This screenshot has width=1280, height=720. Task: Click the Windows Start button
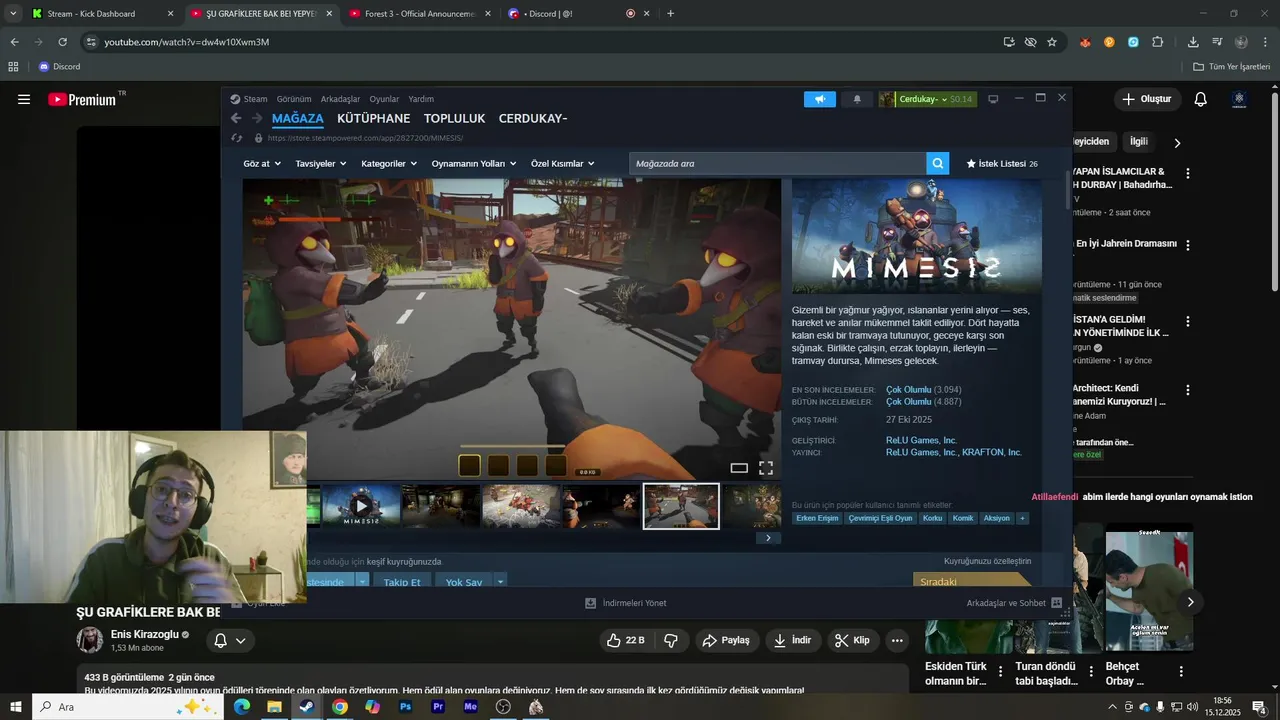15,707
